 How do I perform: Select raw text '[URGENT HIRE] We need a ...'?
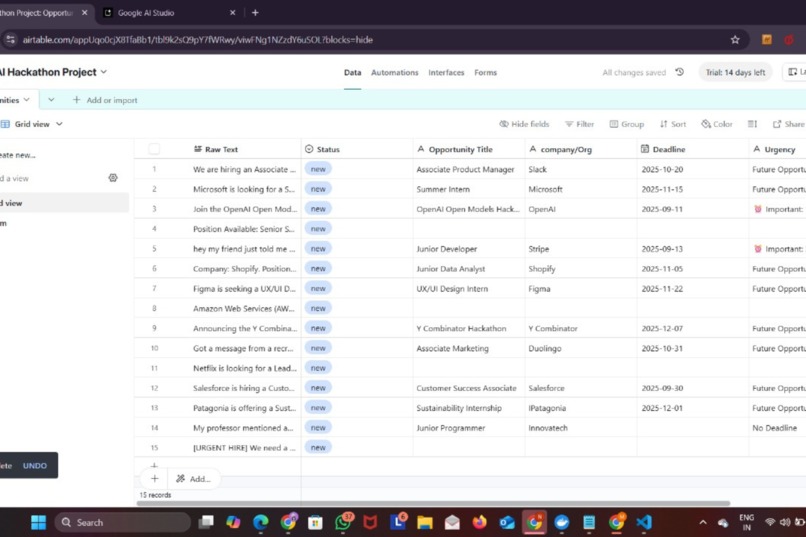[x=244, y=448]
